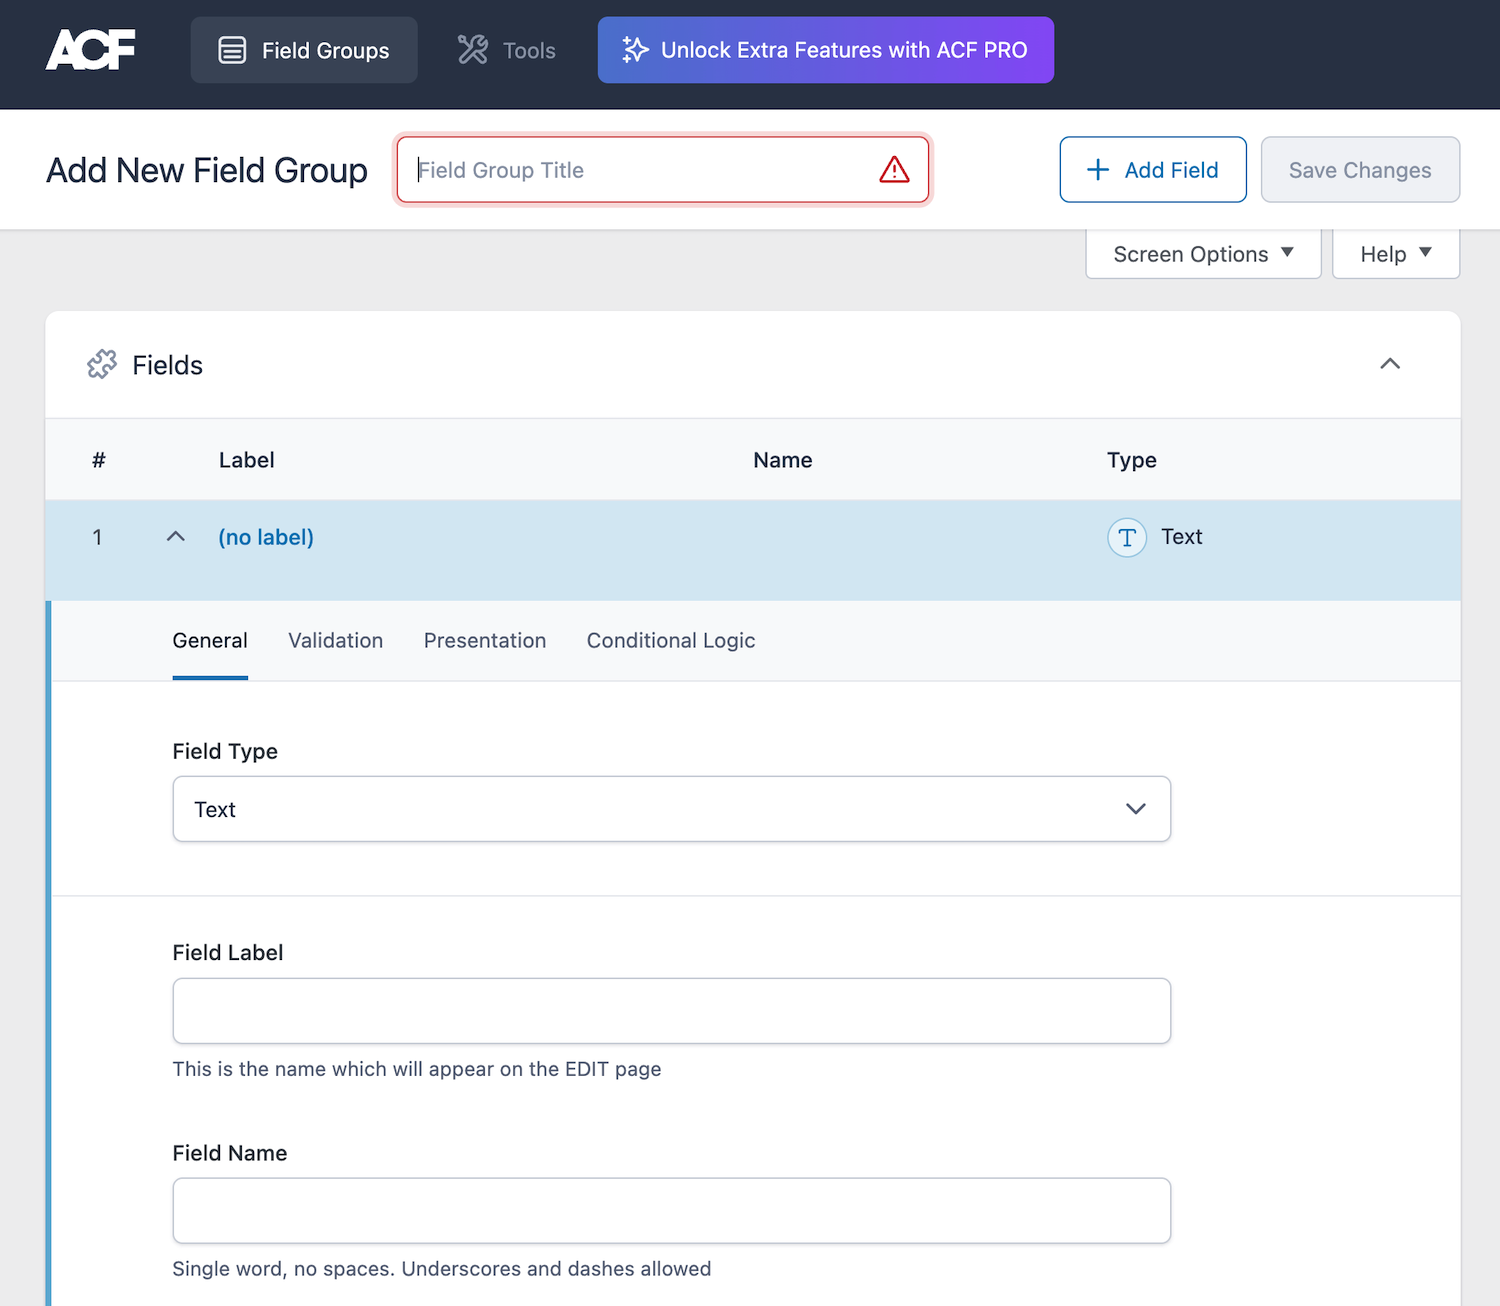Click the red warning icon in title field

894,170
